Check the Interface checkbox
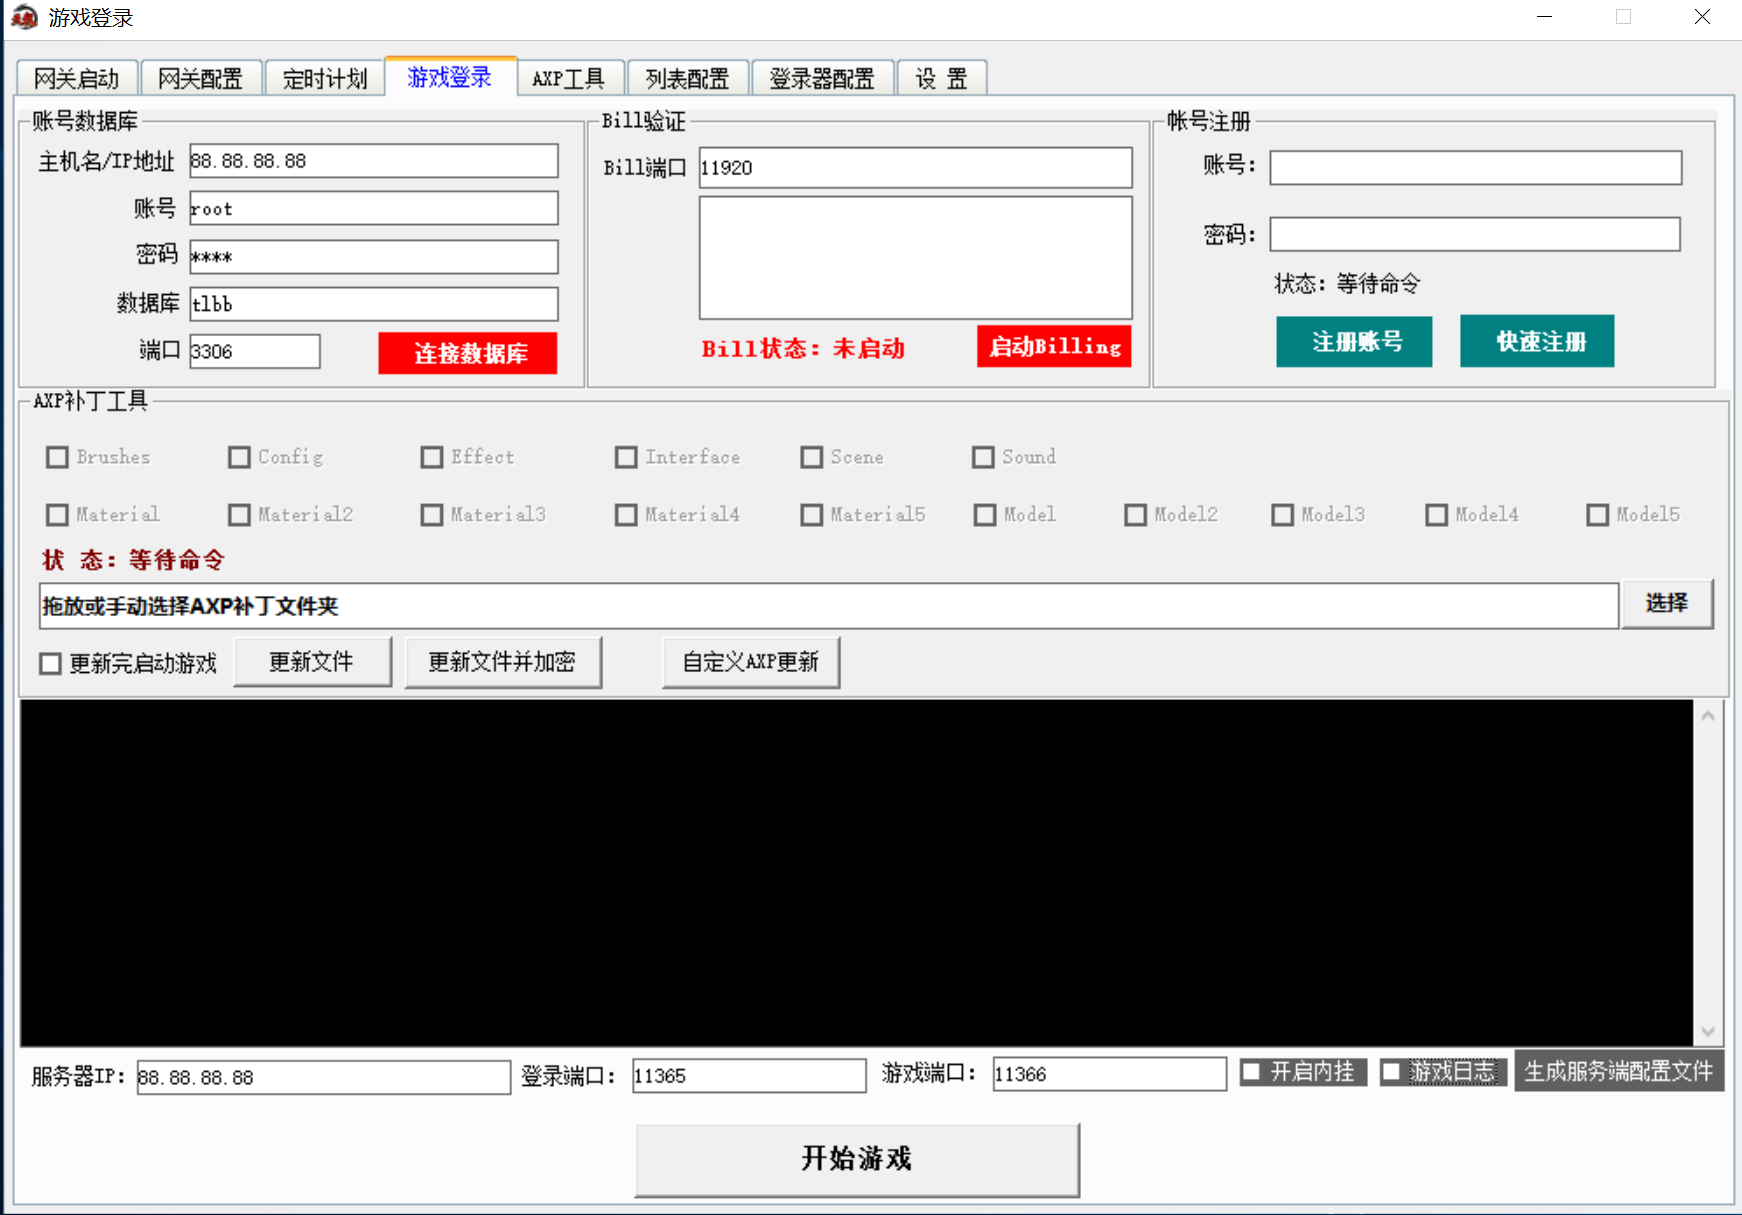1742x1215 pixels. (626, 457)
